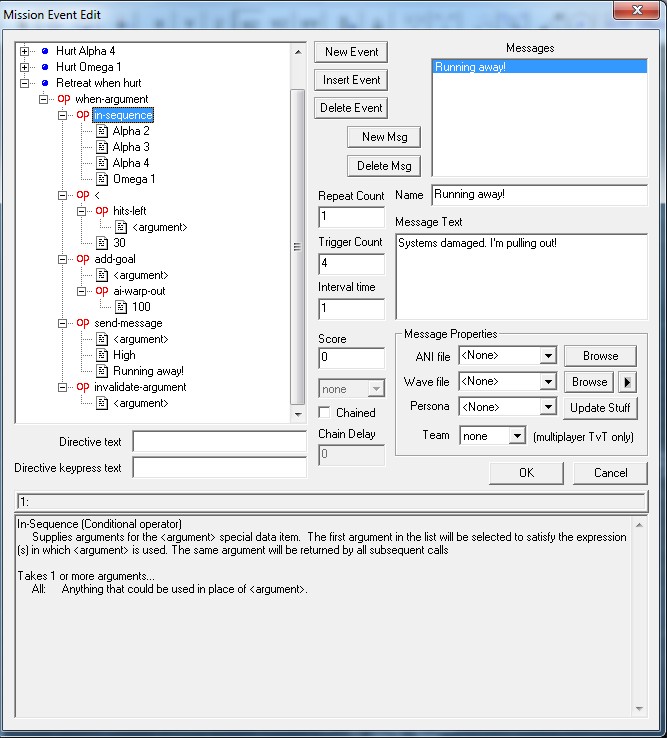Click the blue dot icon for Hurt Omega 1
The width and height of the screenshot is (667, 738).
[x=44, y=67]
